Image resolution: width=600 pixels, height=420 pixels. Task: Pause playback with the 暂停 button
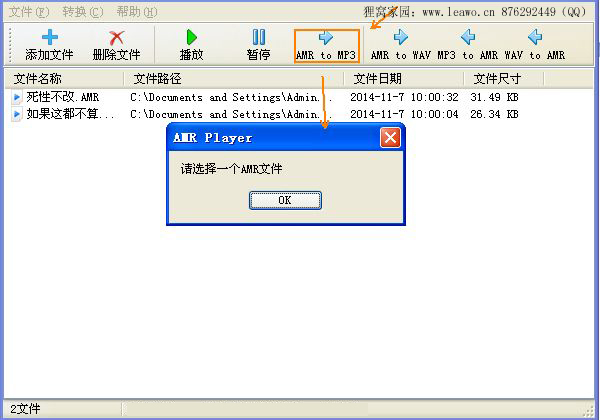[x=259, y=45]
